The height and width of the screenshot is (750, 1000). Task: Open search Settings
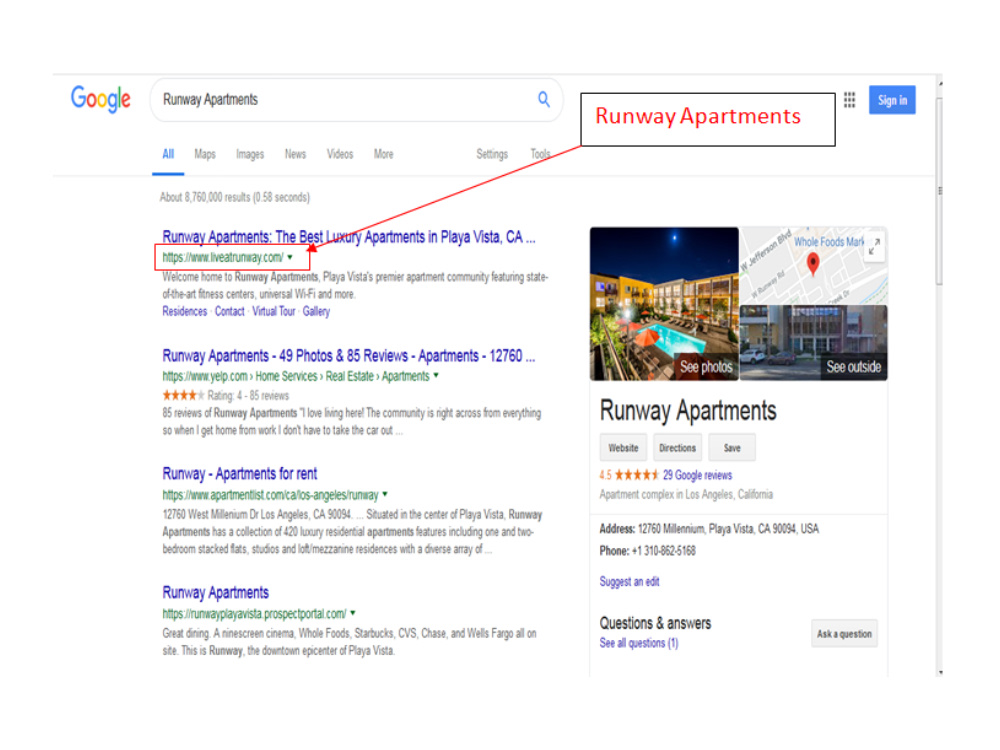tap(492, 154)
